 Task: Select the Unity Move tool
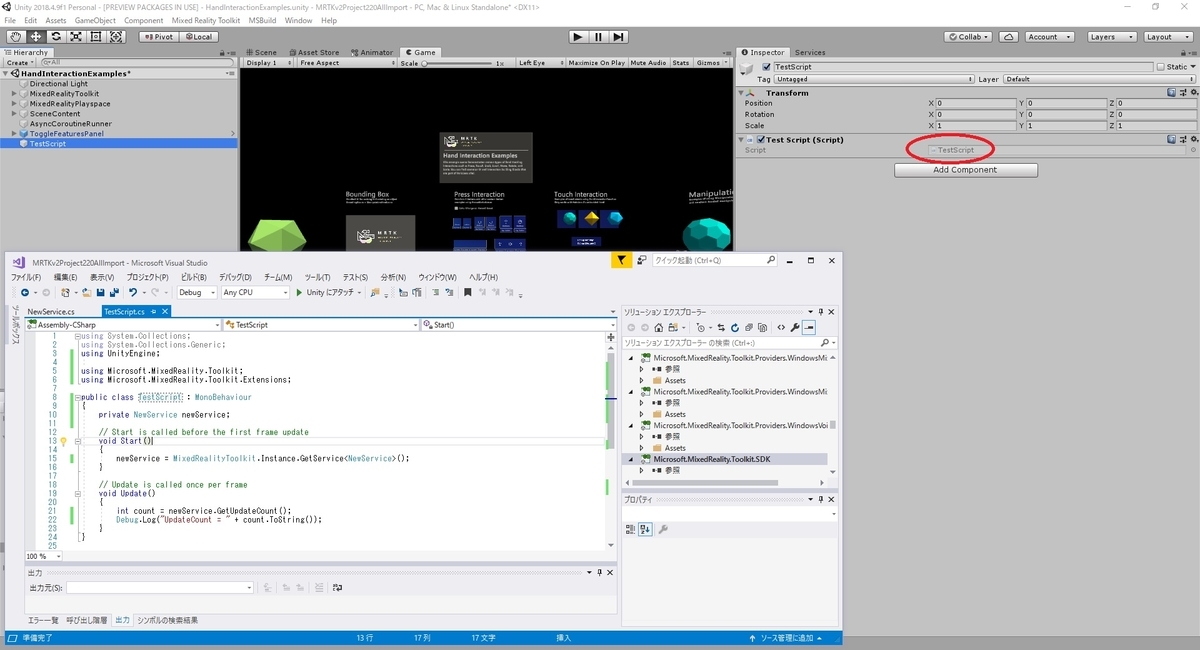pyautogui.click(x=35, y=36)
